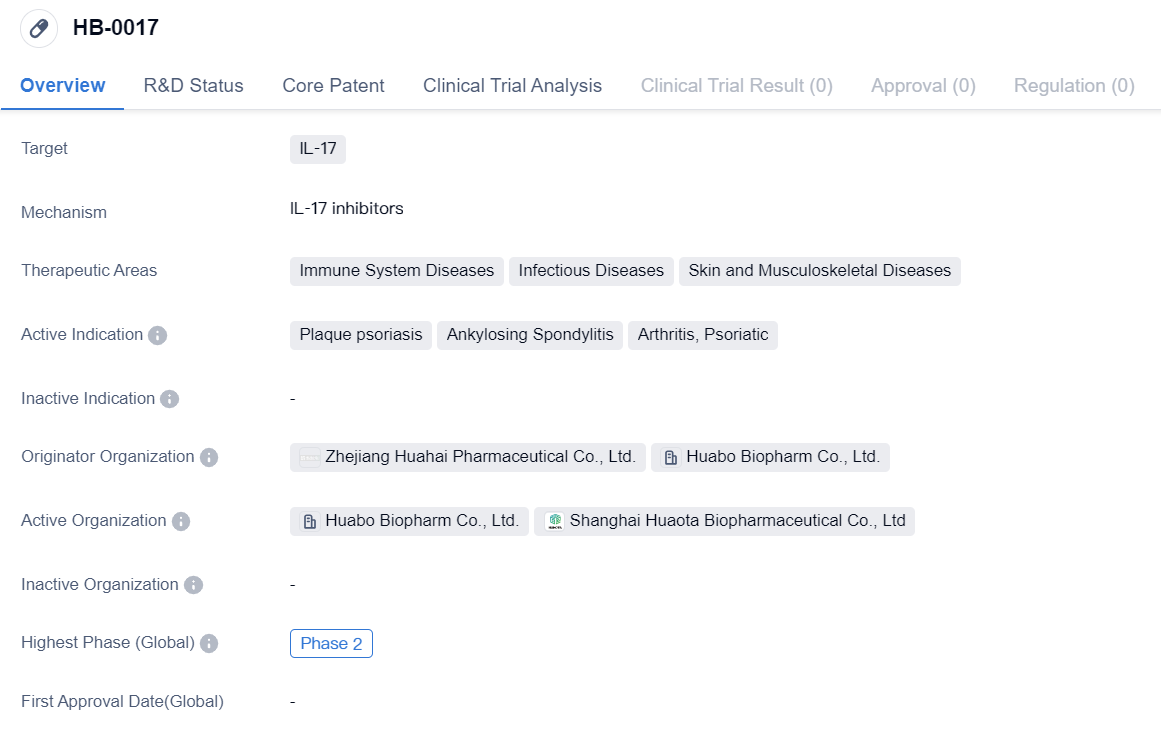The width and height of the screenshot is (1161, 729).
Task: Select the Overview tab
Action: 62,86
